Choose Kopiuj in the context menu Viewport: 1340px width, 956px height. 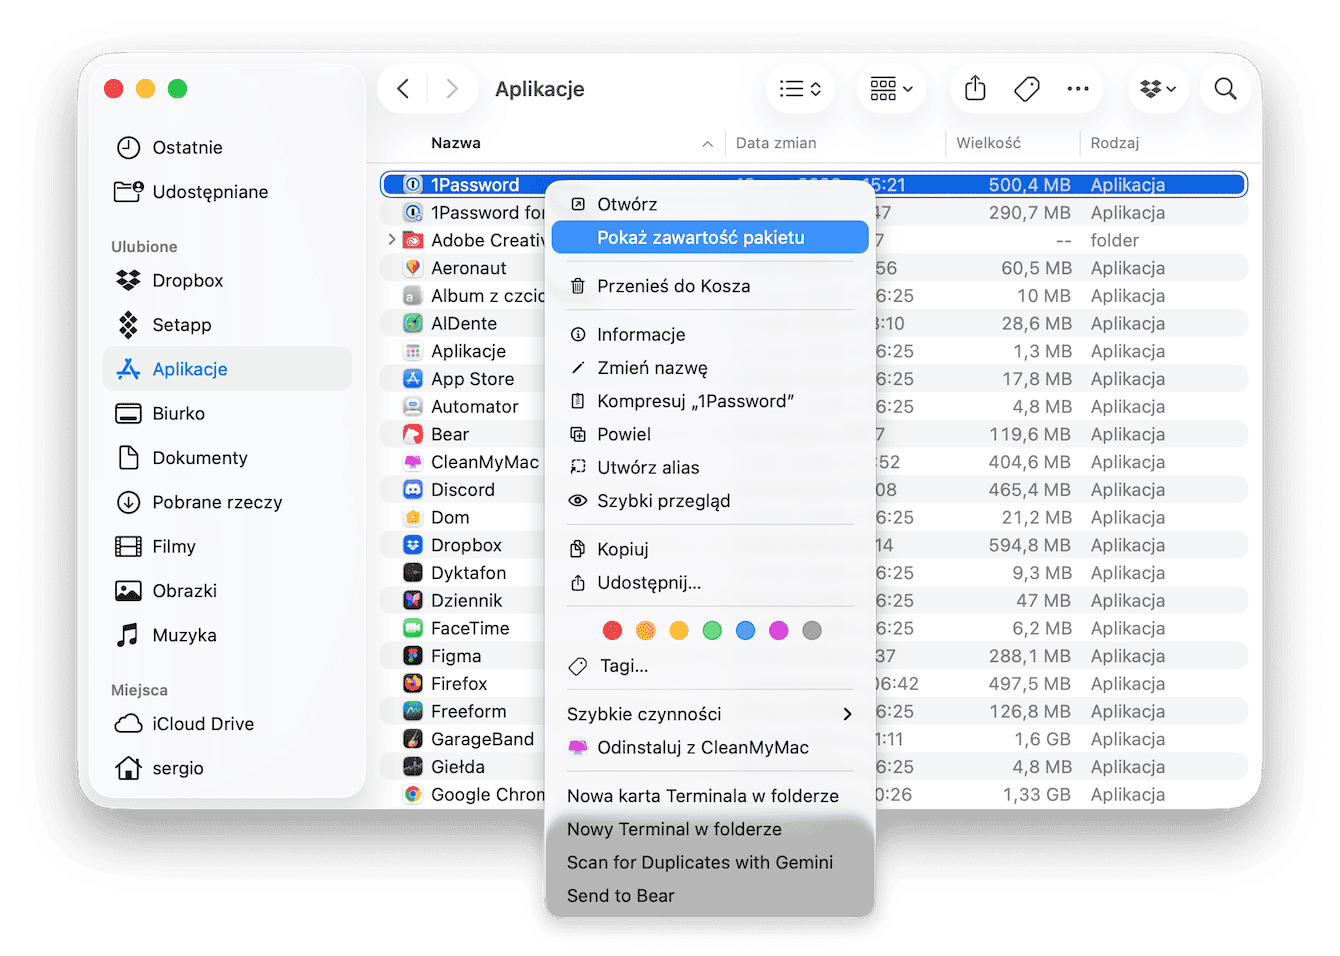[710, 549]
